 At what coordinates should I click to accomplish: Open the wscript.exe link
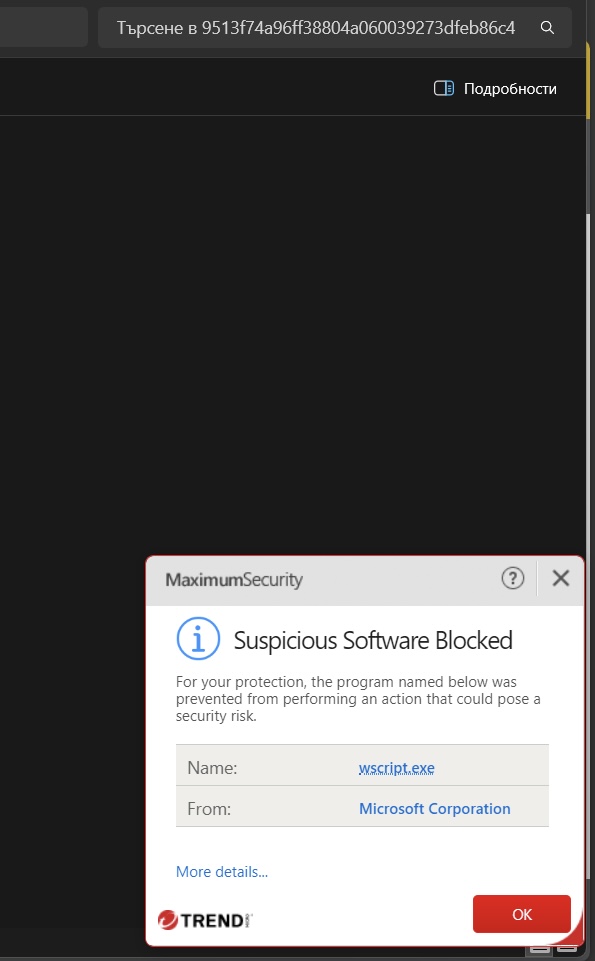click(x=396, y=768)
